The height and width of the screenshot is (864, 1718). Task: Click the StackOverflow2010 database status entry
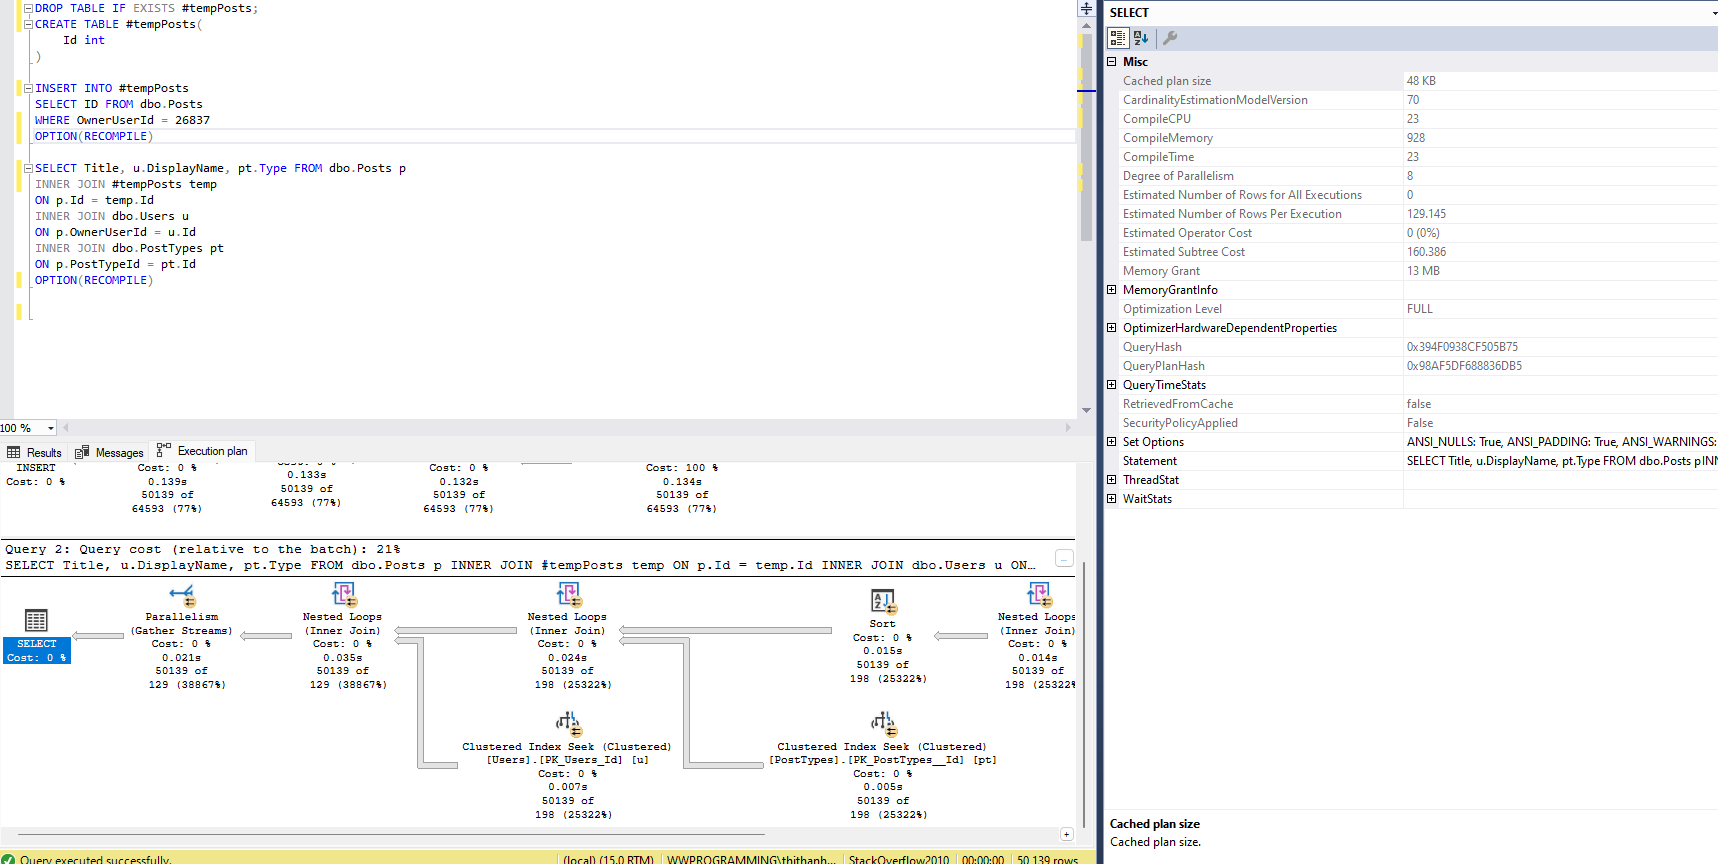coord(899,859)
